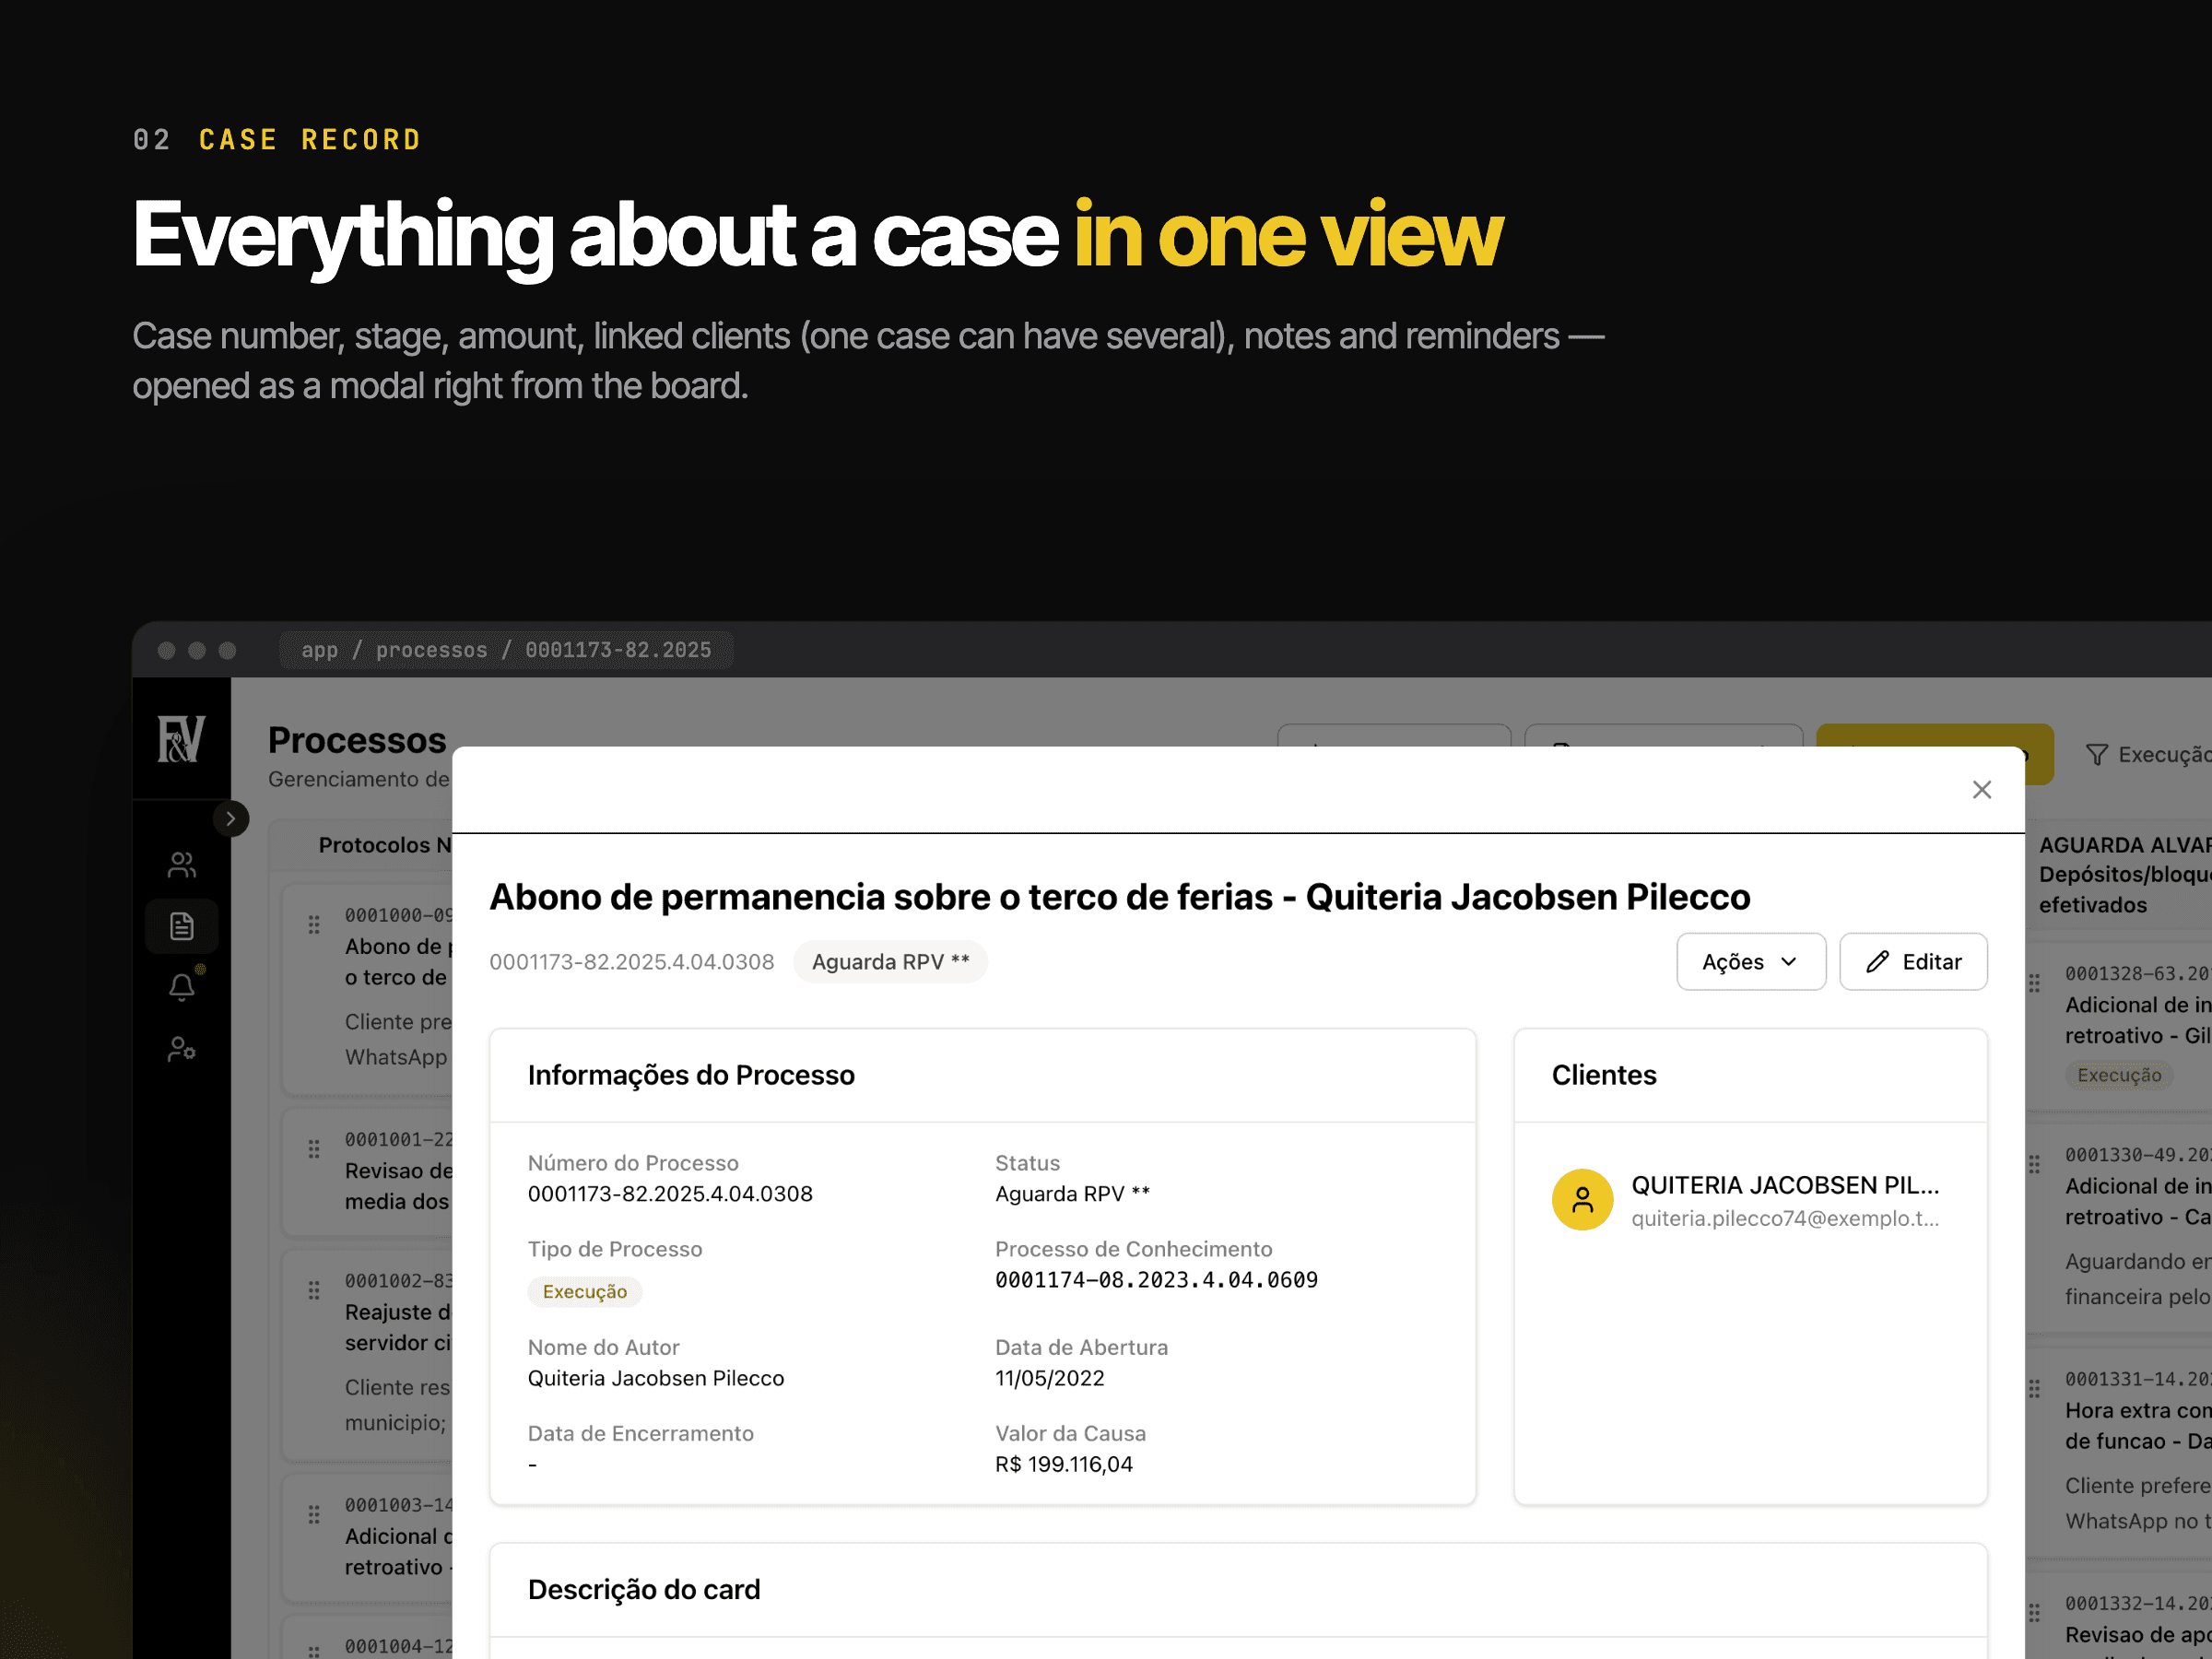Select the Processos document icon in sidebar
This screenshot has height=1659, width=2212.
(181, 926)
